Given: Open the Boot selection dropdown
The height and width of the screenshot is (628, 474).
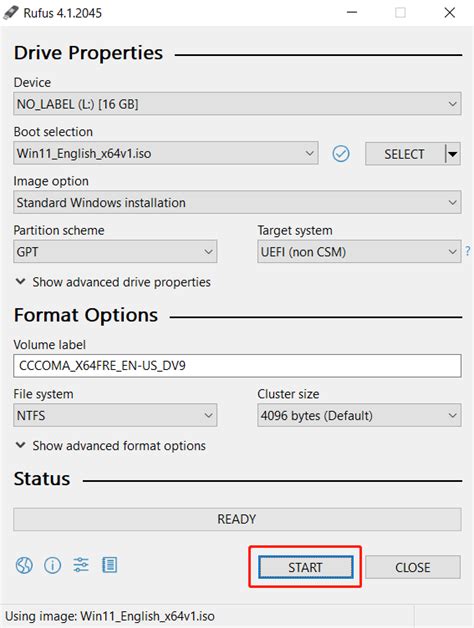Looking at the screenshot, I should [x=166, y=153].
